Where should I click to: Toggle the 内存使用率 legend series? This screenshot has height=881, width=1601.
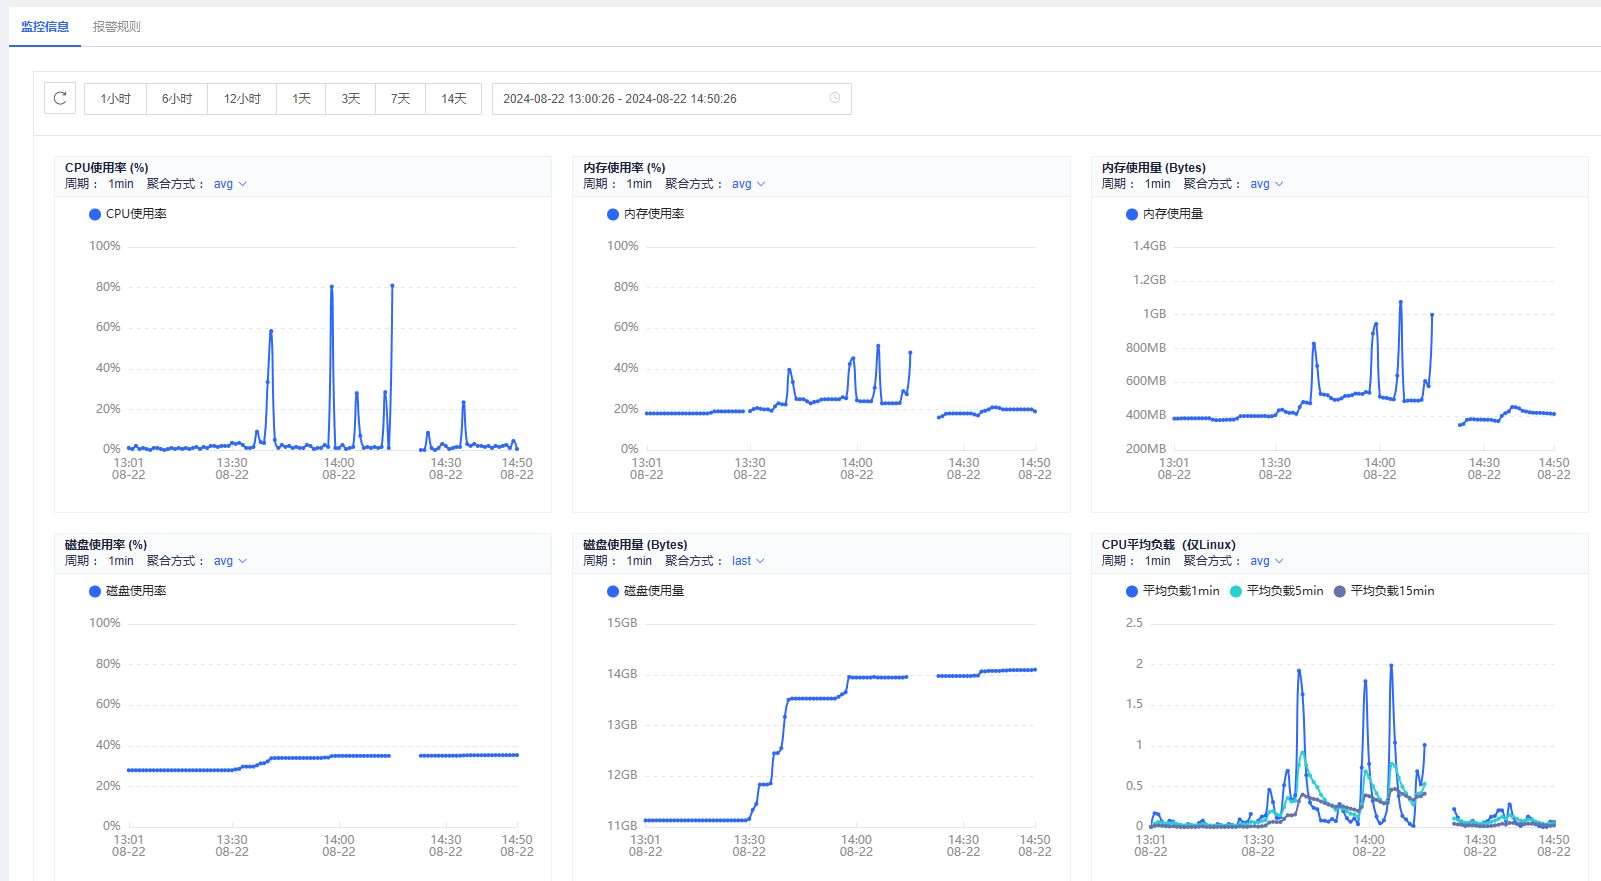coord(645,214)
